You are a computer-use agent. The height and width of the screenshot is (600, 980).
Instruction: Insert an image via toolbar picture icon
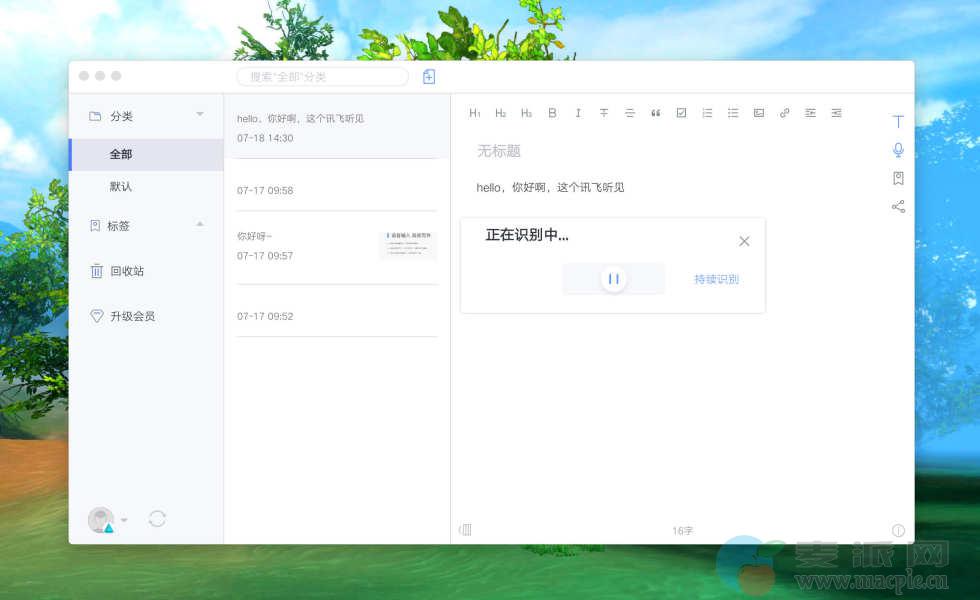coord(759,113)
